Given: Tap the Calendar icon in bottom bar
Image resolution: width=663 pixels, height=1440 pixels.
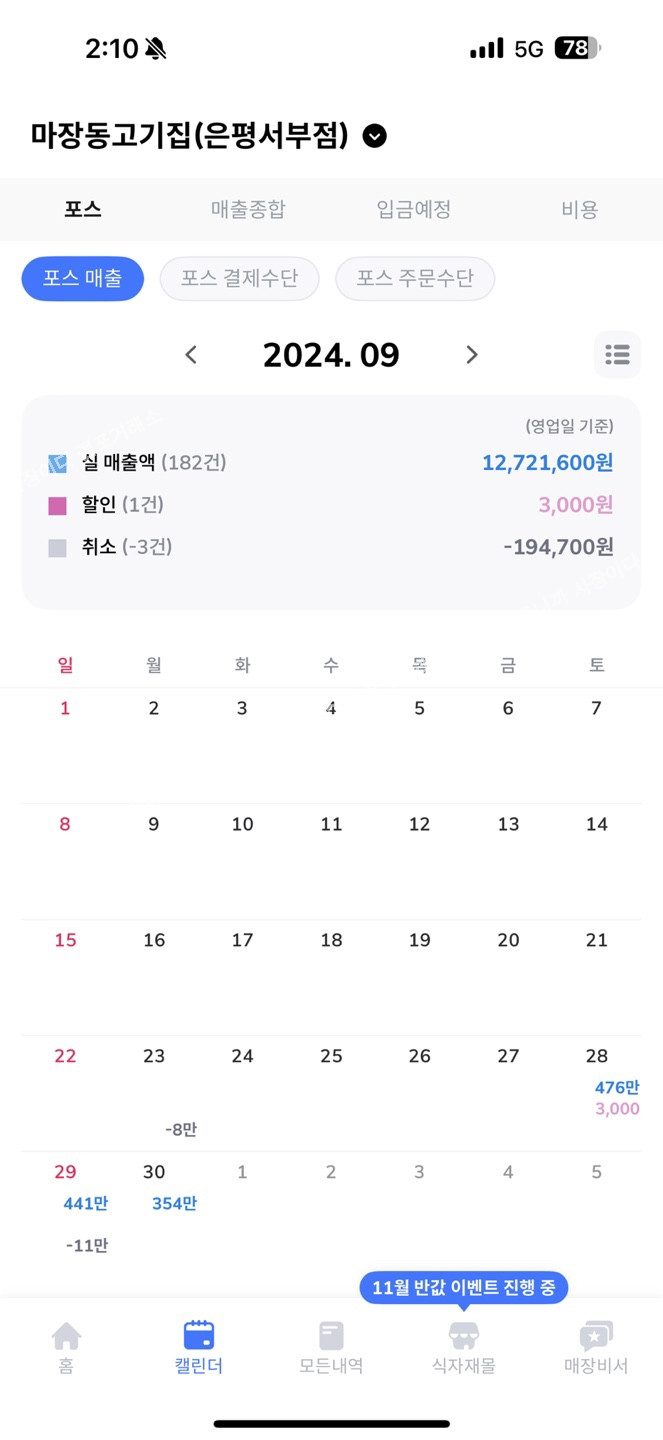Looking at the screenshot, I should [198, 1336].
